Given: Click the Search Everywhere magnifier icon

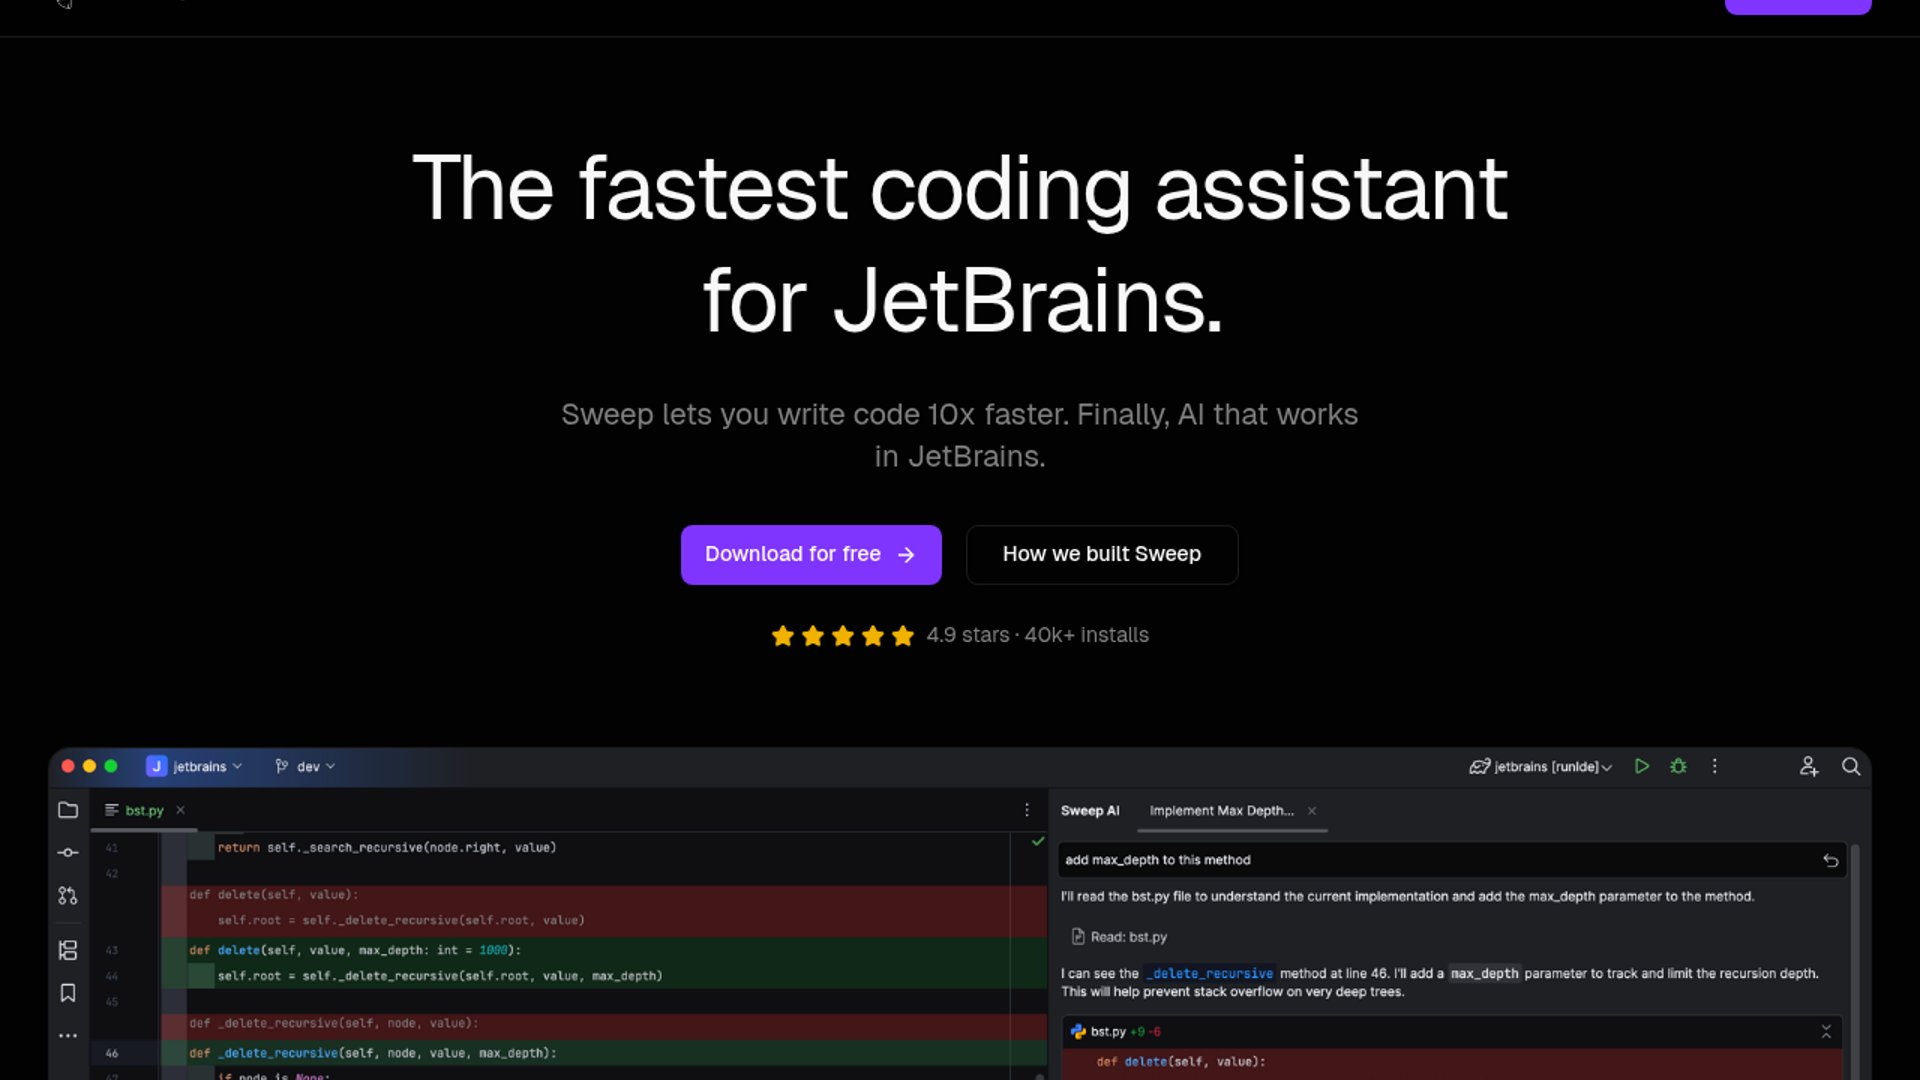Looking at the screenshot, I should coord(1851,766).
